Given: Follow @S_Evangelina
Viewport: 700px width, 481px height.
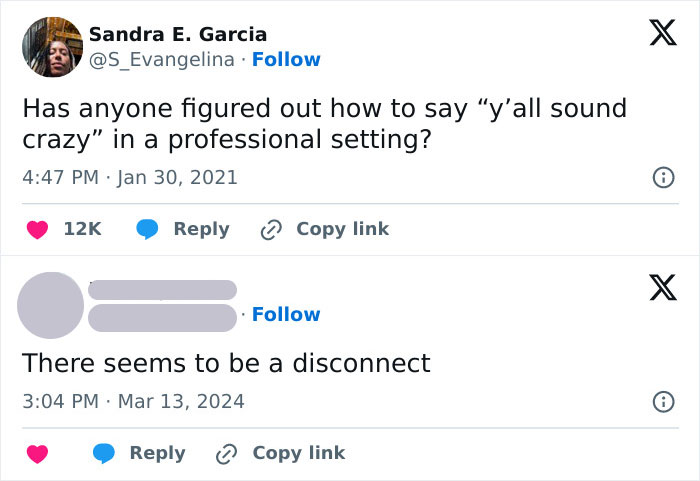Looking at the screenshot, I should click(286, 60).
